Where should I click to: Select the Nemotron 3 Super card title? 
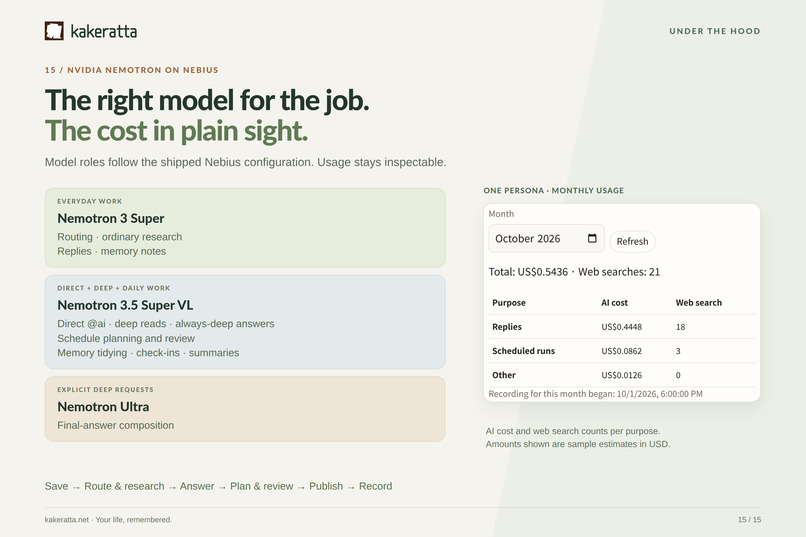coord(111,218)
